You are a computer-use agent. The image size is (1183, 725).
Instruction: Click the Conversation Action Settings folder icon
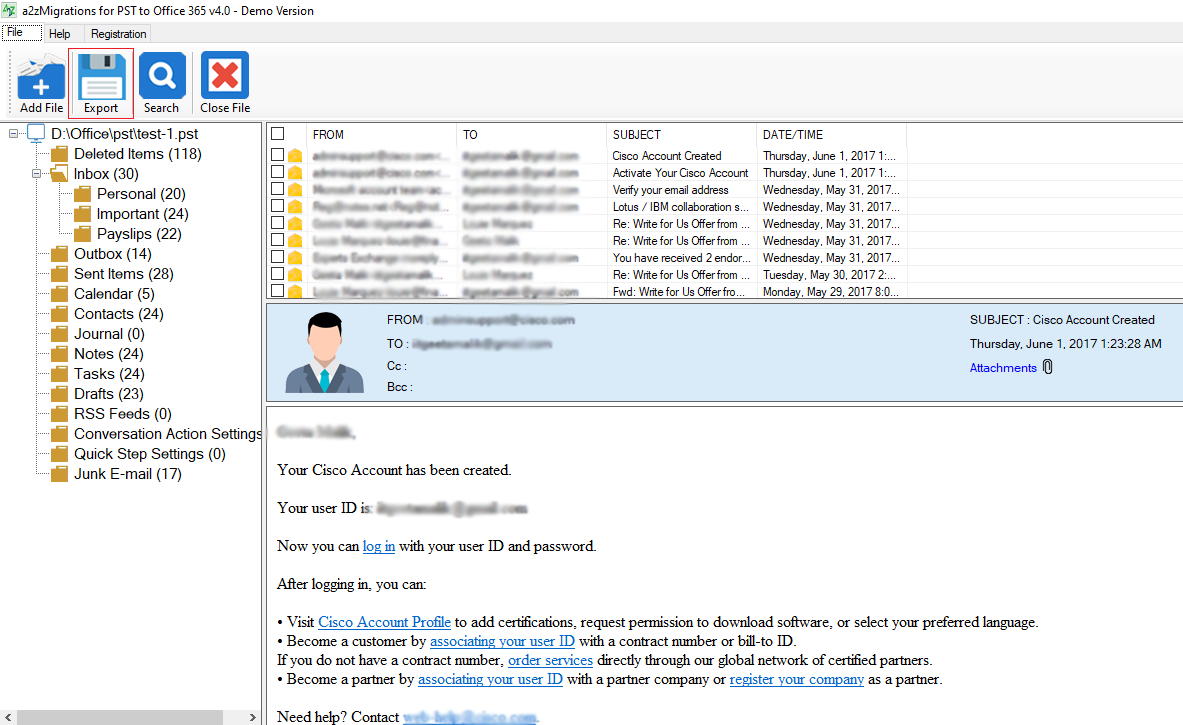tap(60, 434)
